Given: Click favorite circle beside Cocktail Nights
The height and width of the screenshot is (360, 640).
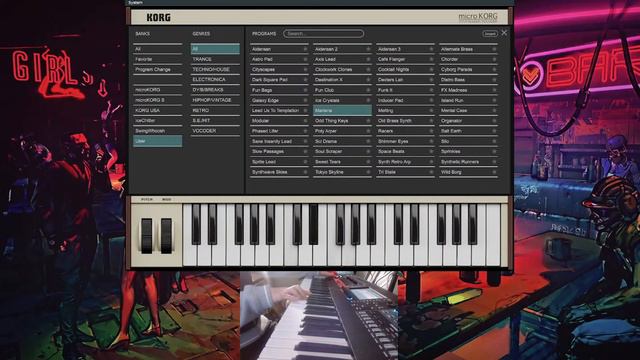Looking at the screenshot, I should click(431, 70).
